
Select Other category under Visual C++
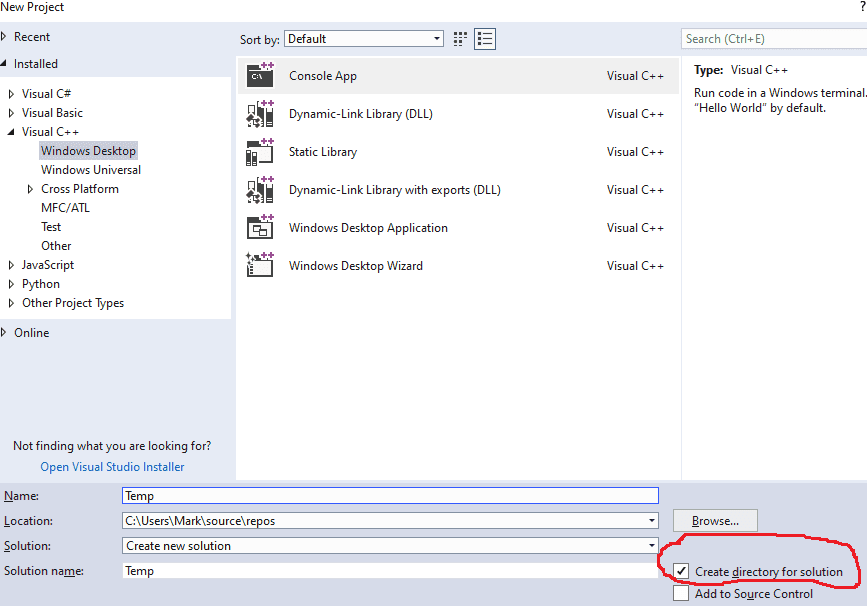(x=56, y=245)
